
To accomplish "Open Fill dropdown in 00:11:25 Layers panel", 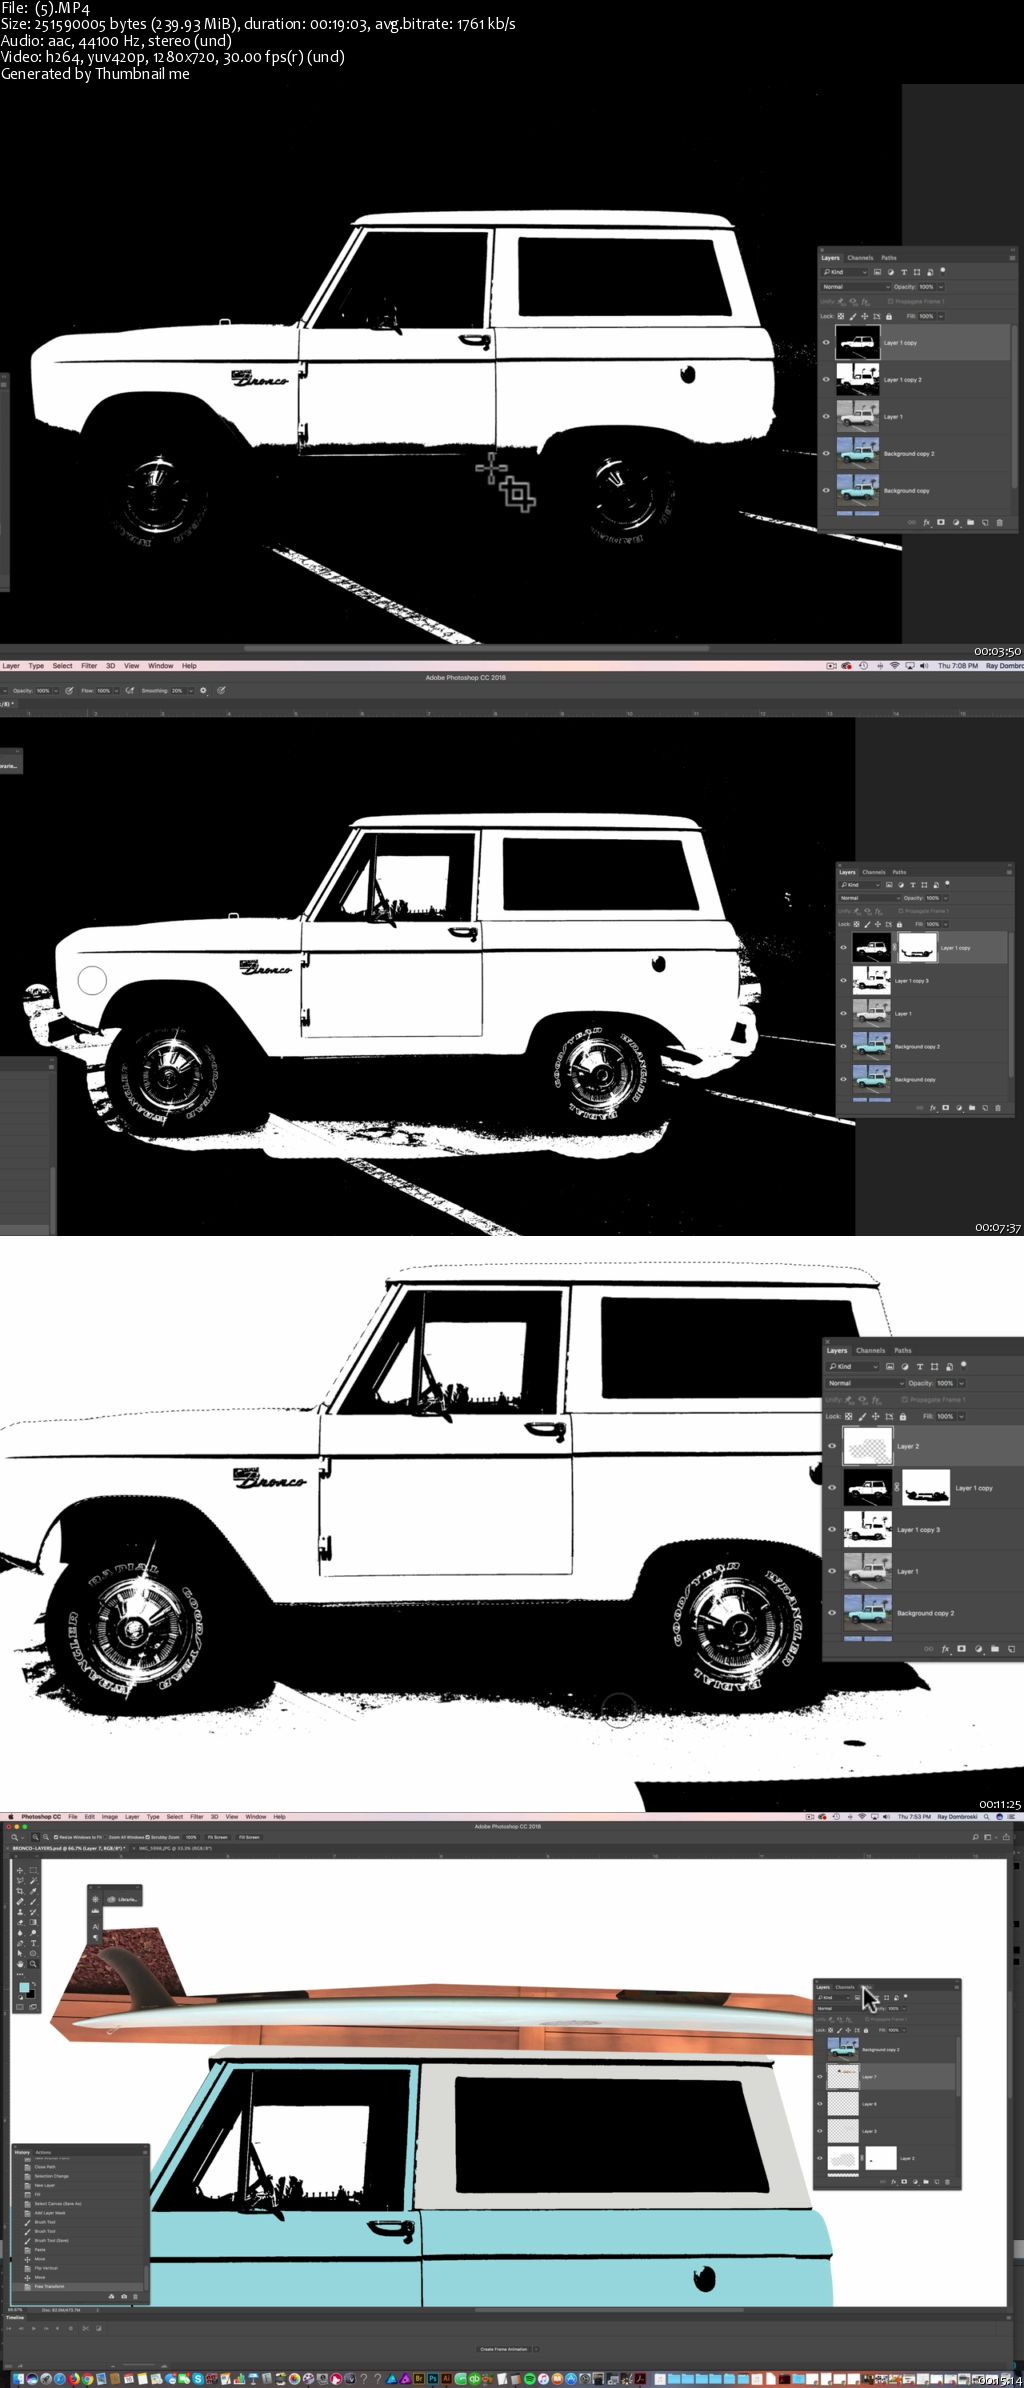I will (x=961, y=1416).
